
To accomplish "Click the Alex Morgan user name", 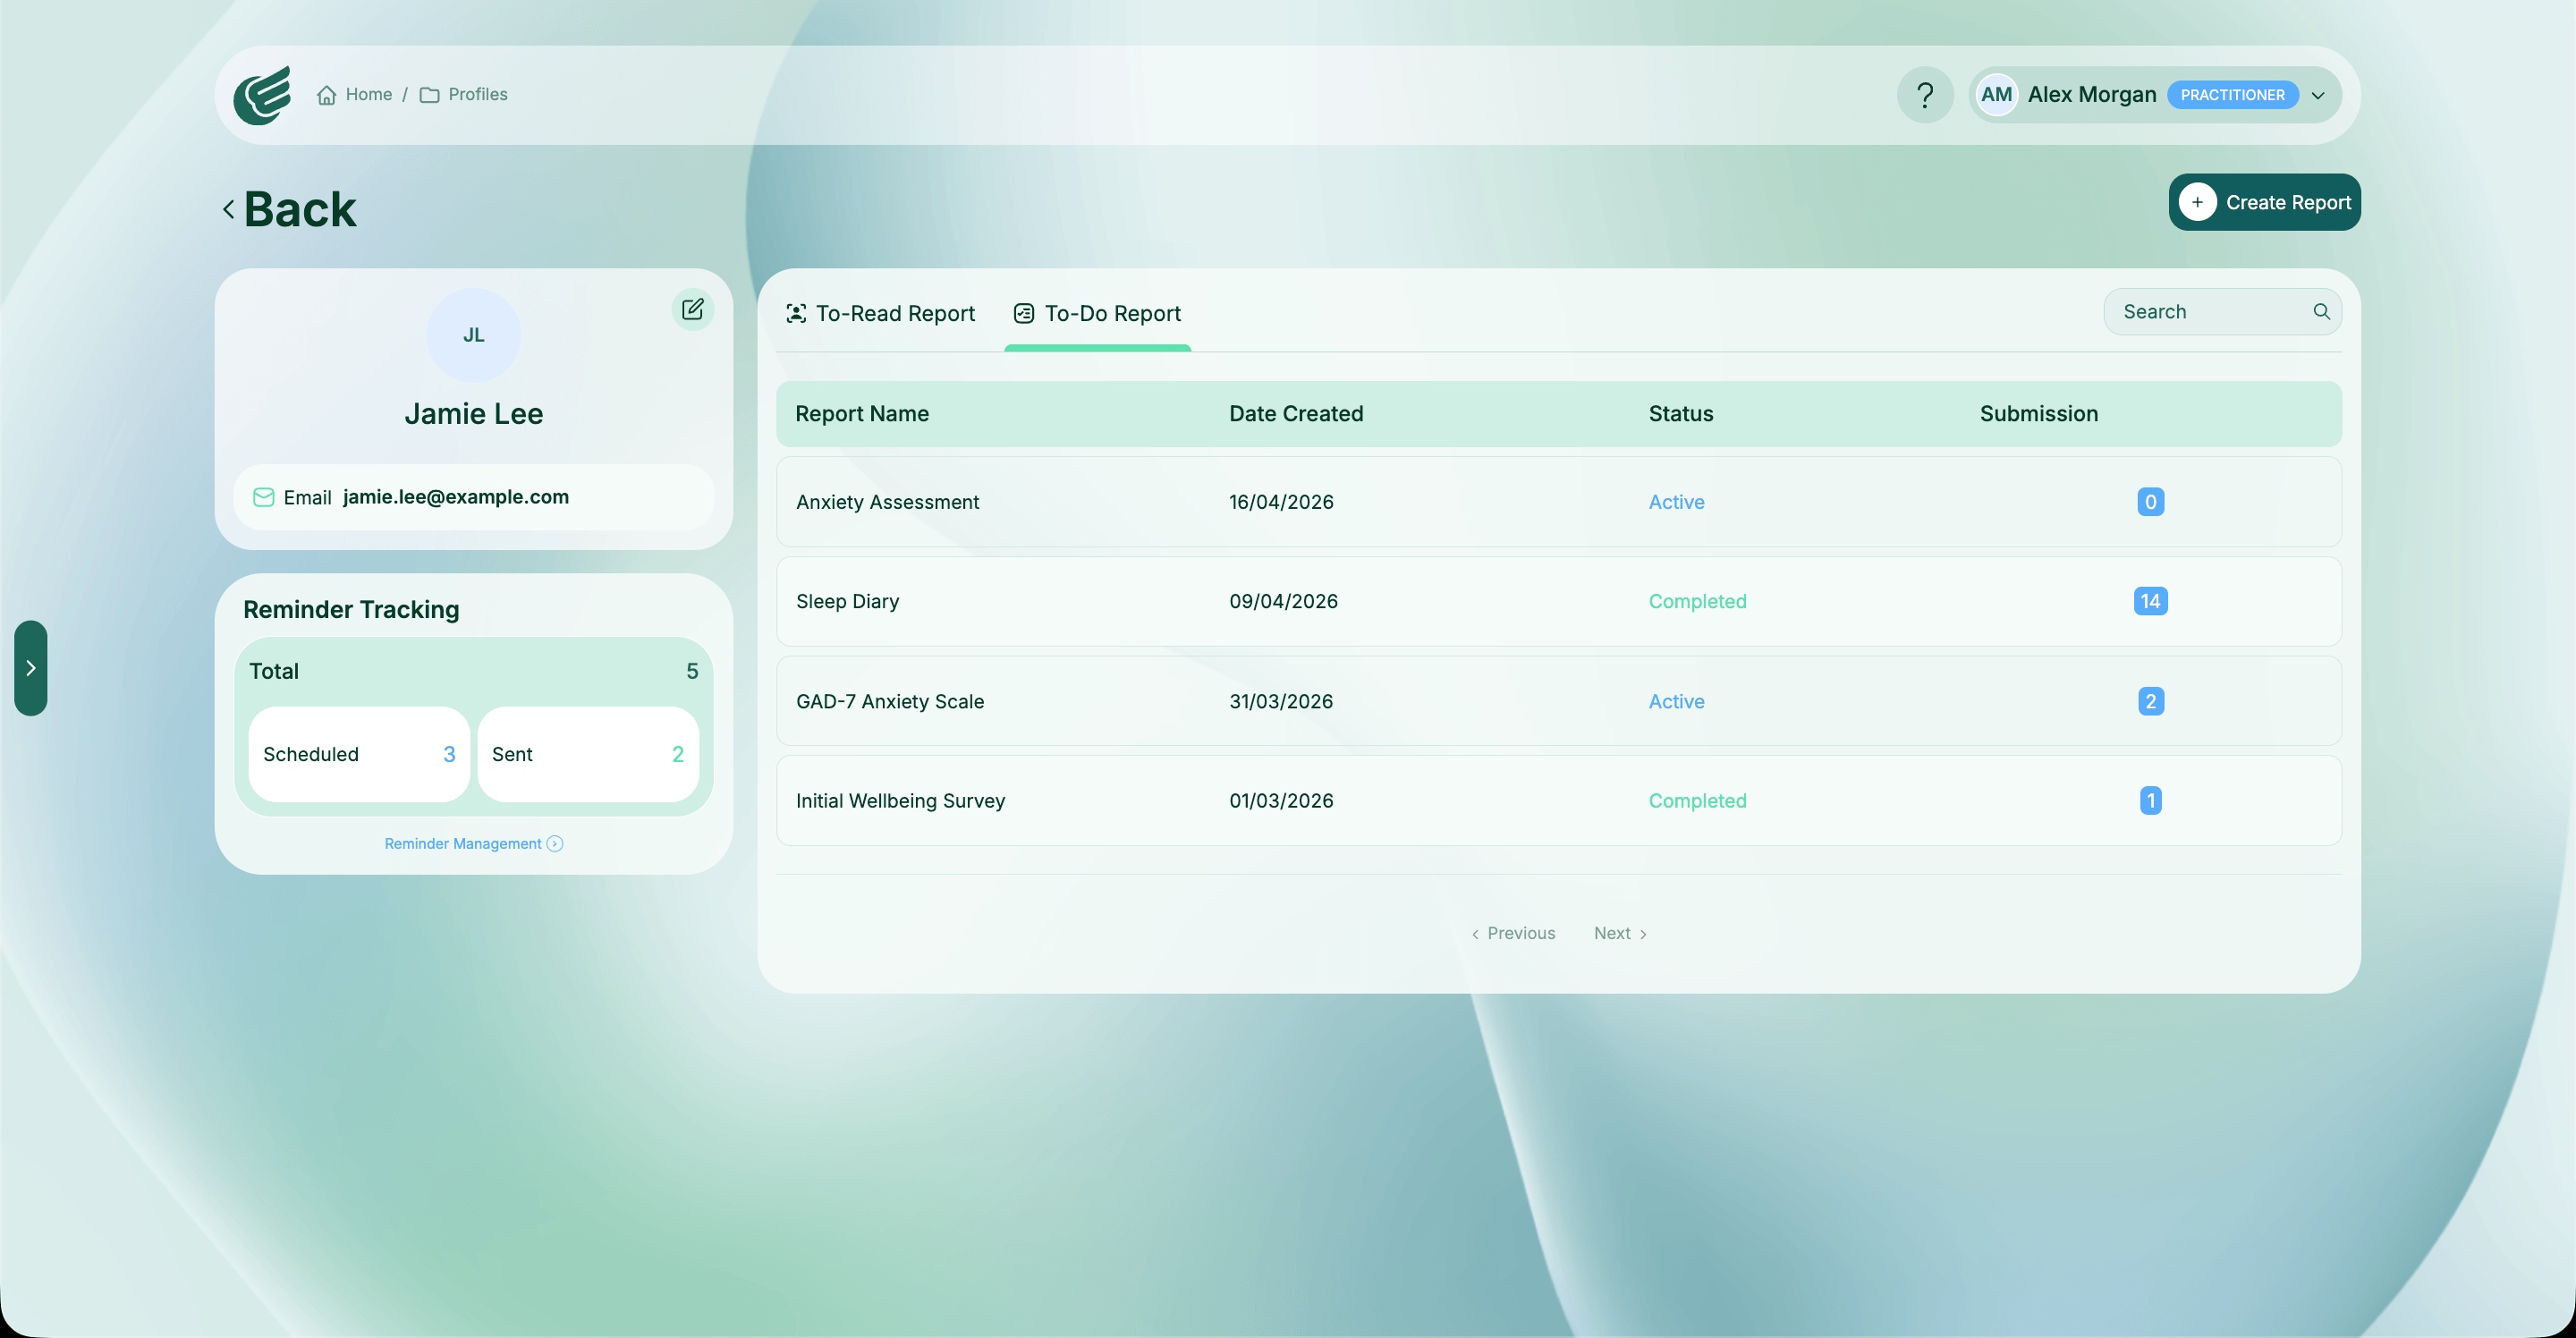I will [x=2092, y=95].
